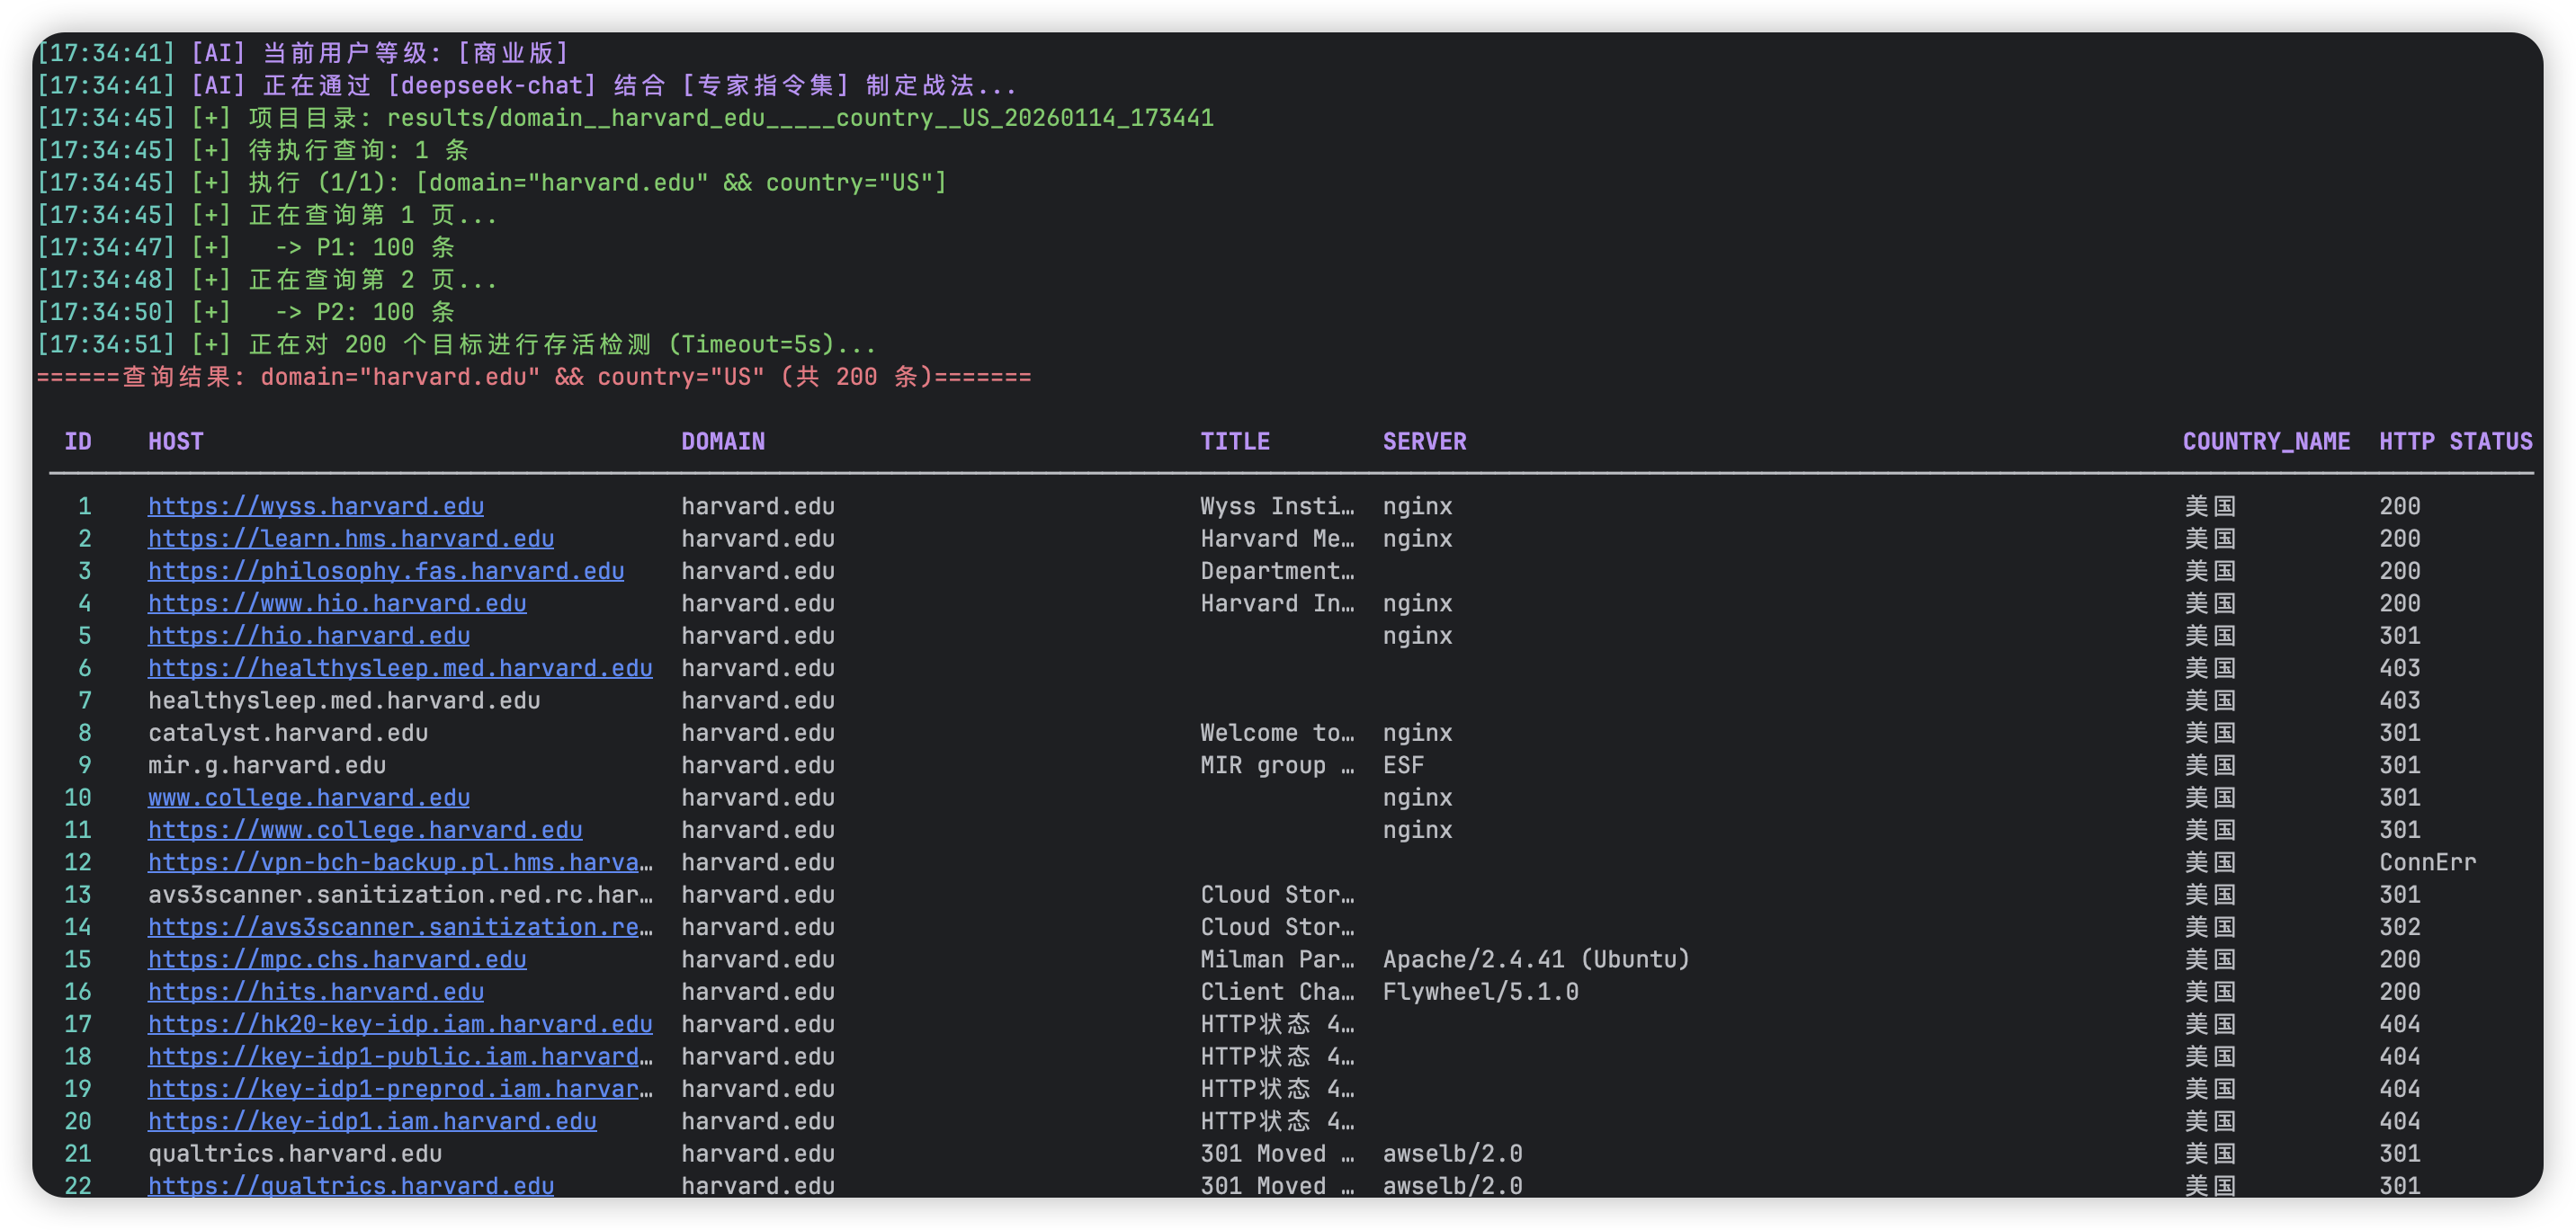Viewport: 2576px width, 1230px height.
Task: Click the philosophy.fas.harvard.edu hyperlink
Action: click(385, 571)
